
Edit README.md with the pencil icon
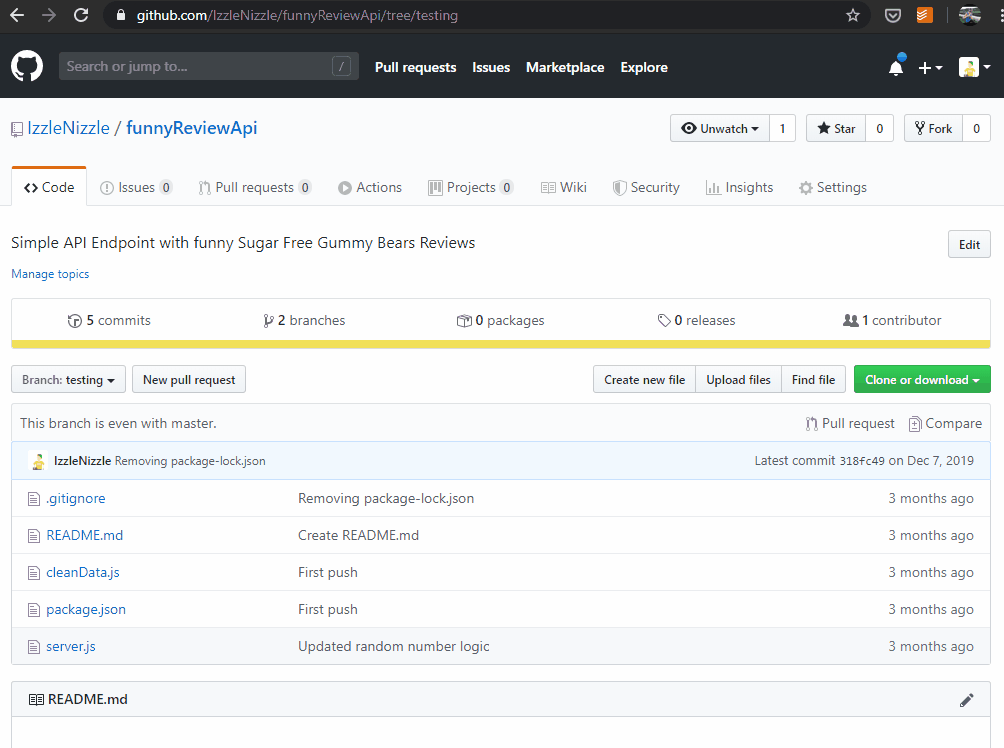point(966,700)
